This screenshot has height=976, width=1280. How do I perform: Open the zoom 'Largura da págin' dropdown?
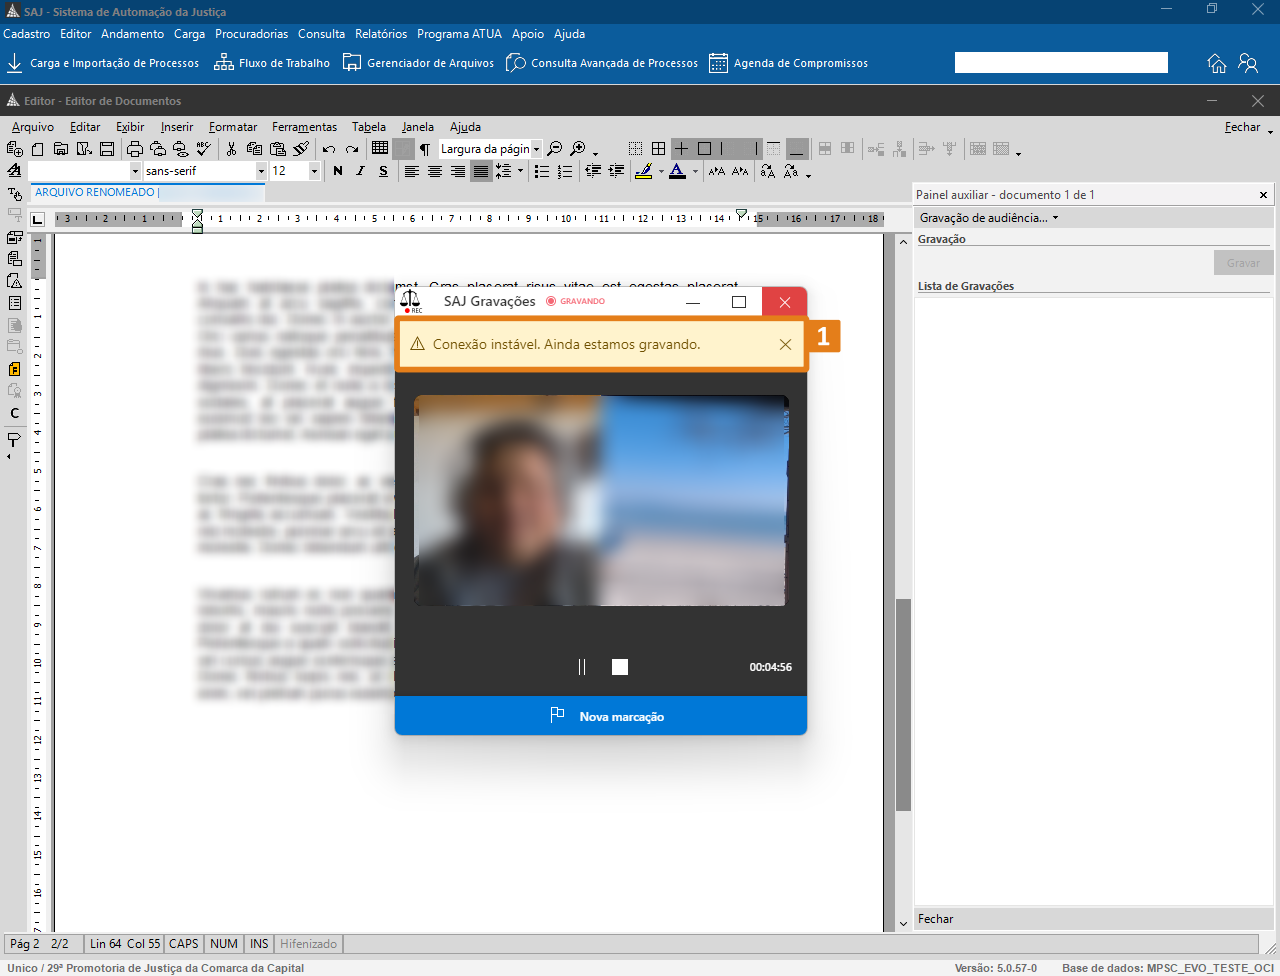click(536, 149)
